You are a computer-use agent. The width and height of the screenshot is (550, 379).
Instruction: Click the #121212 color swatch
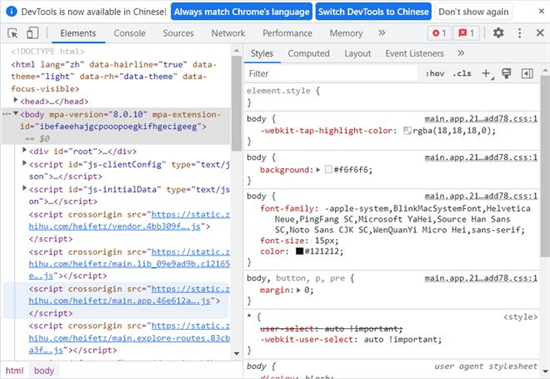pyautogui.click(x=299, y=251)
